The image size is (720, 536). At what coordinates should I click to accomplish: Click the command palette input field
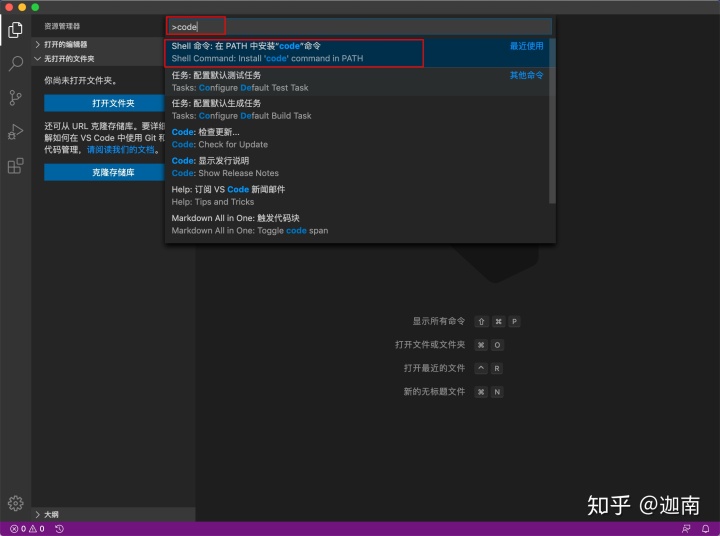click(360, 27)
